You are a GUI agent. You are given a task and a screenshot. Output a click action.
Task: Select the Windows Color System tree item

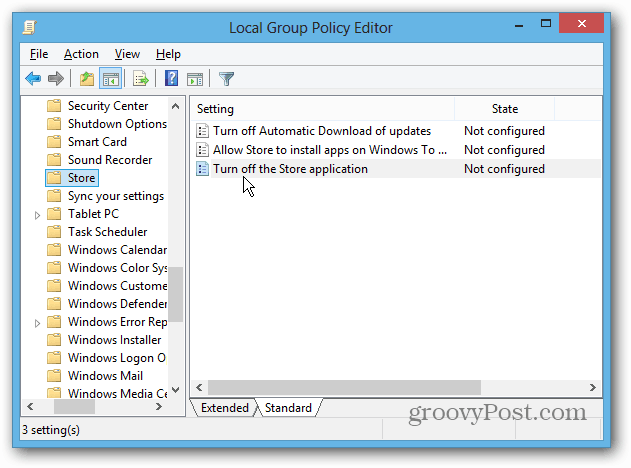point(117,268)
